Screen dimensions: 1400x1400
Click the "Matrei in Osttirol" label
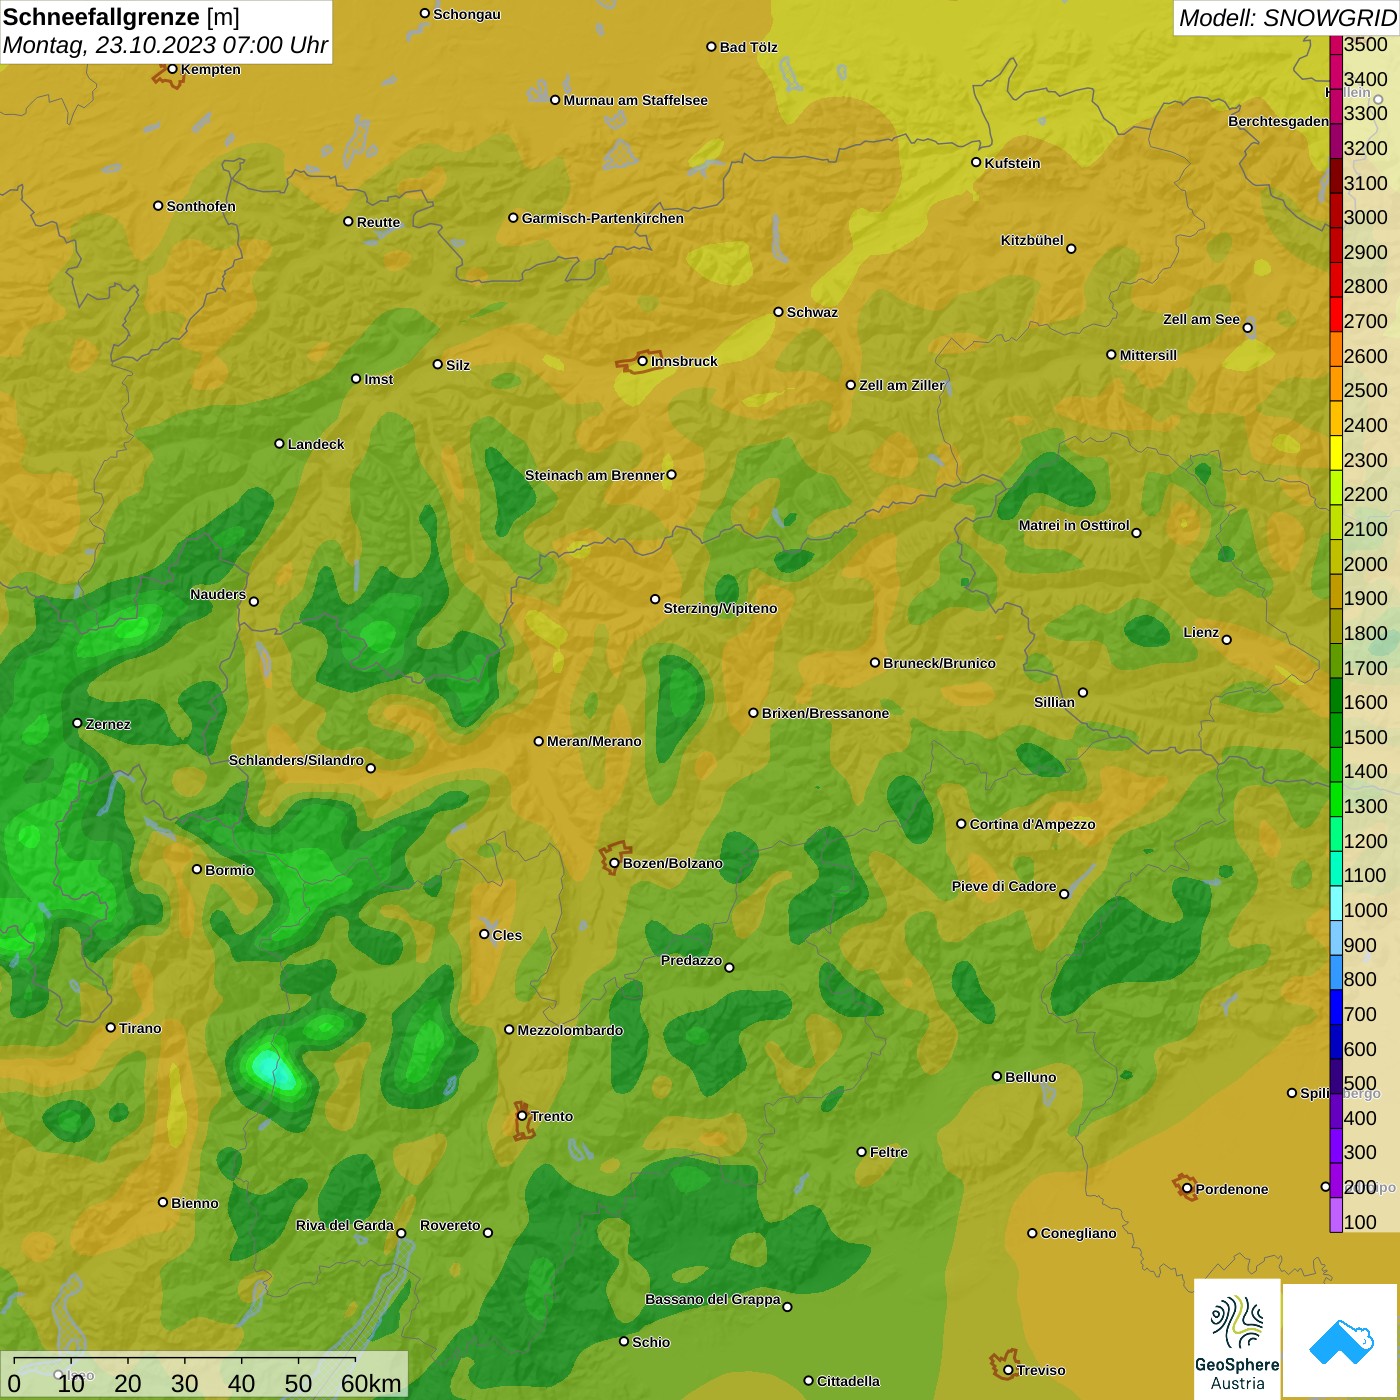(1074, 525)
